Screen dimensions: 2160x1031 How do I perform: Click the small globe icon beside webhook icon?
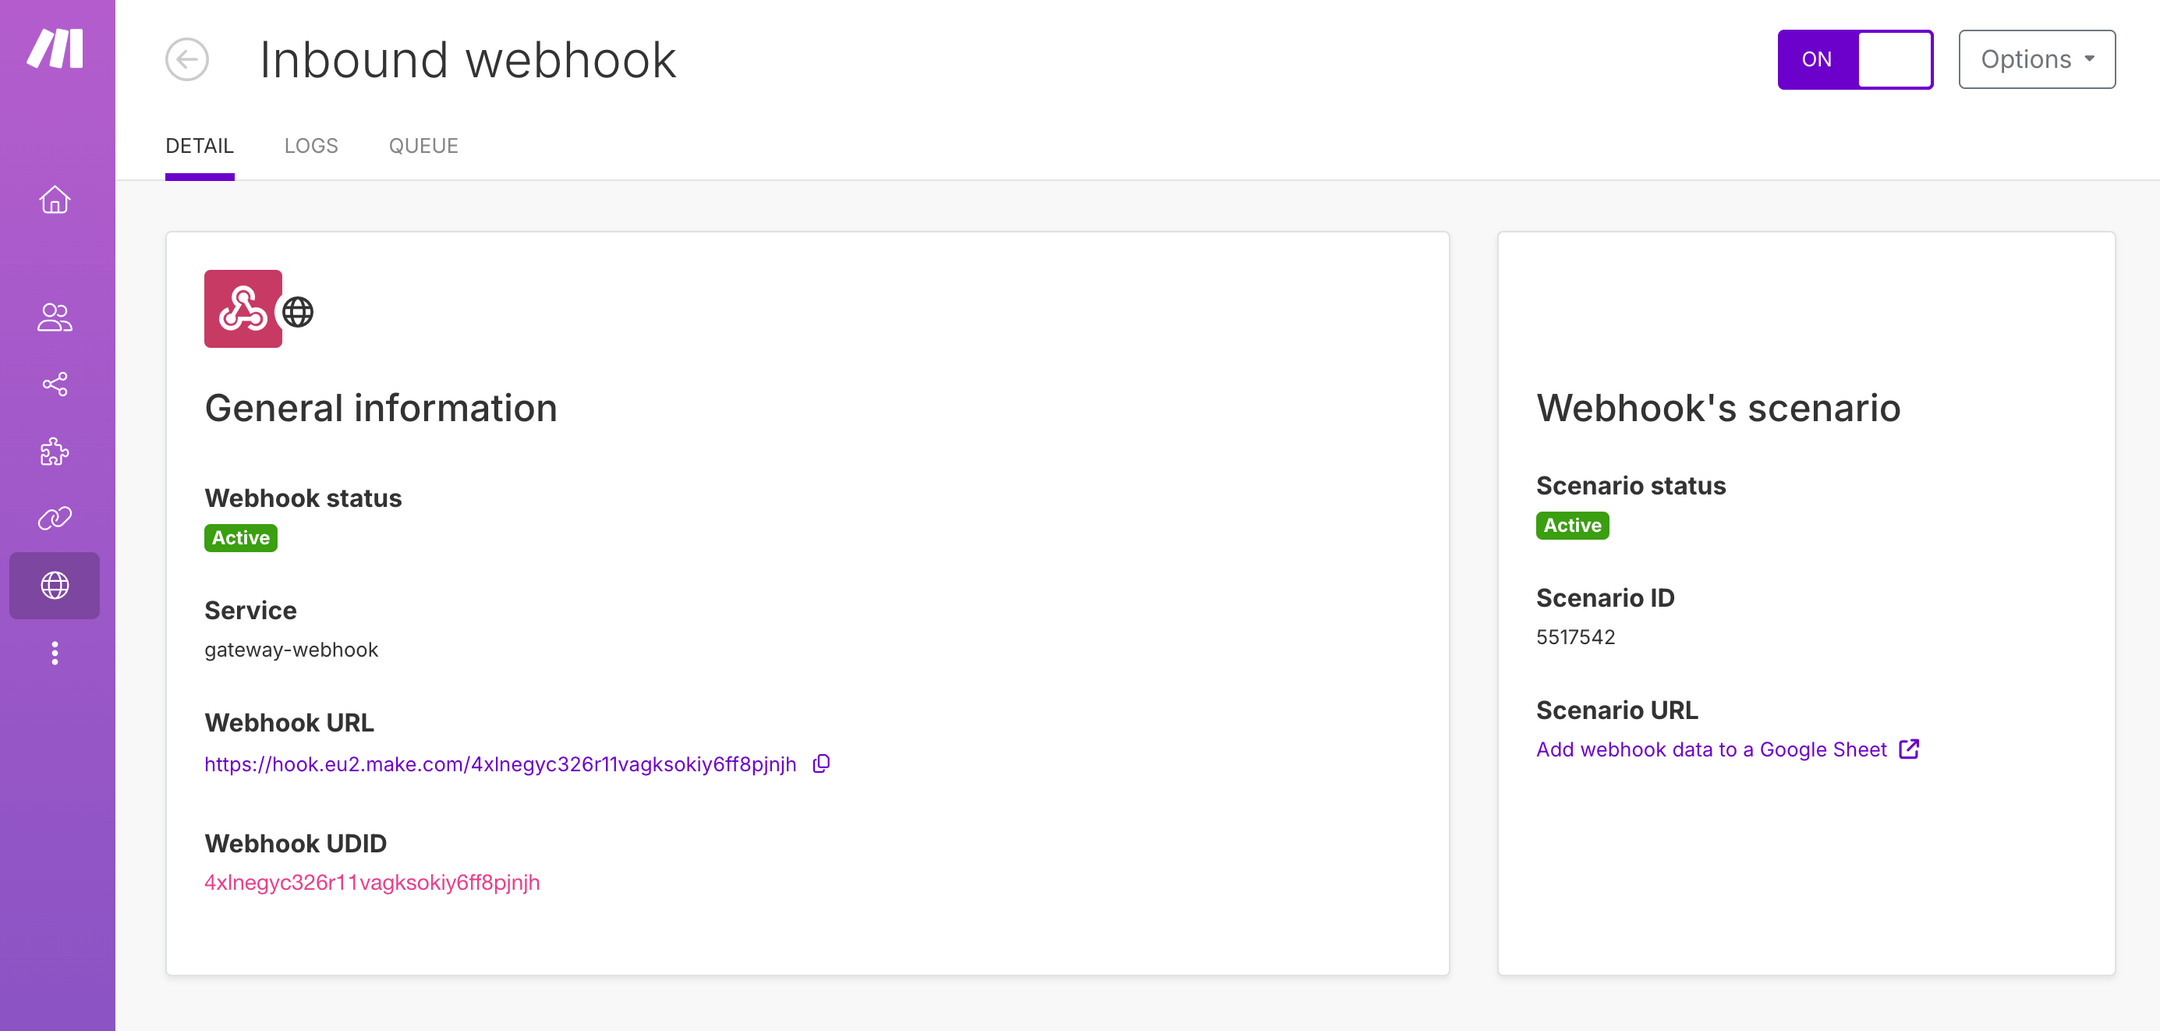click(x=297, y=311)
